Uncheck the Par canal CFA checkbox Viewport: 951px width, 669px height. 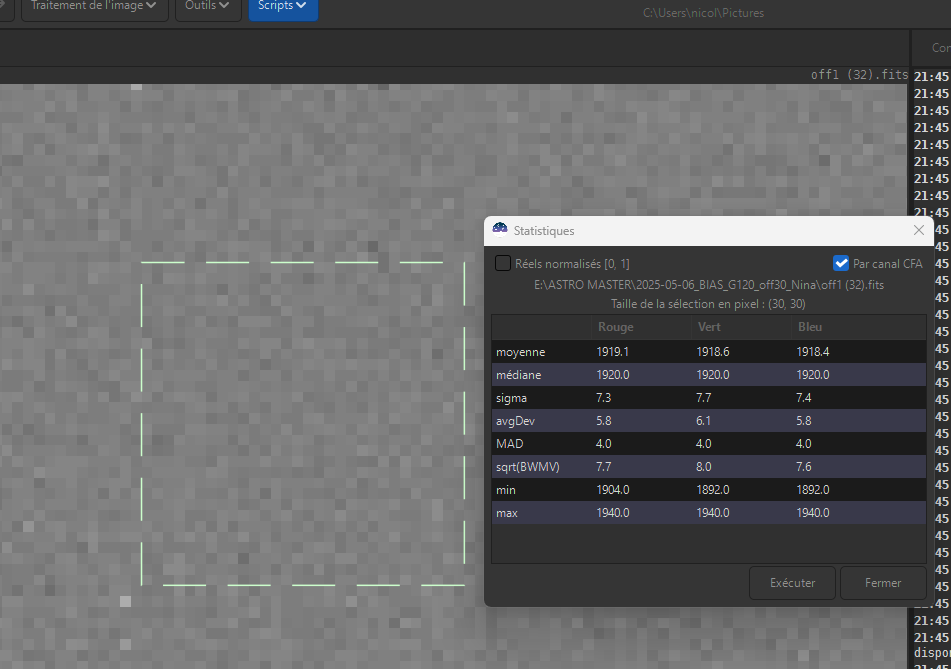coord(841,263)
